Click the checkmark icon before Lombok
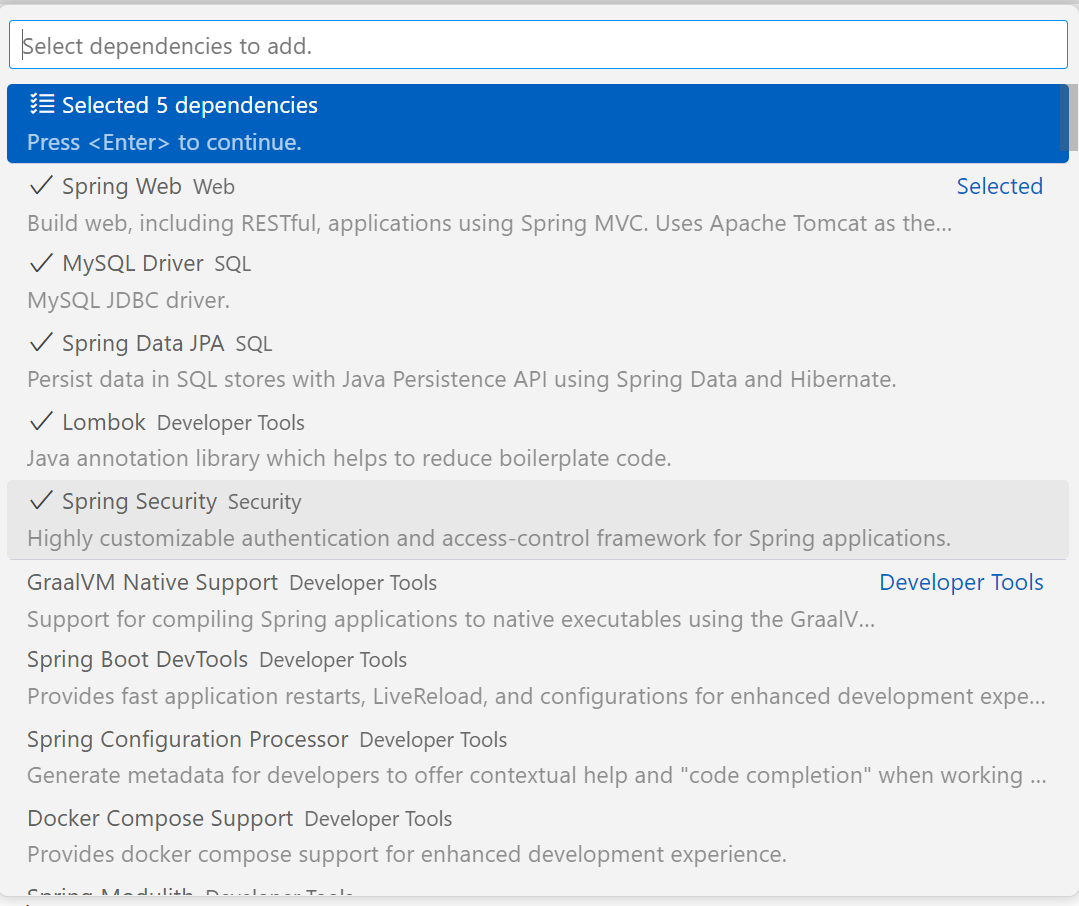Viewport: 1079px width, 906px height. (x=41, y=422)
